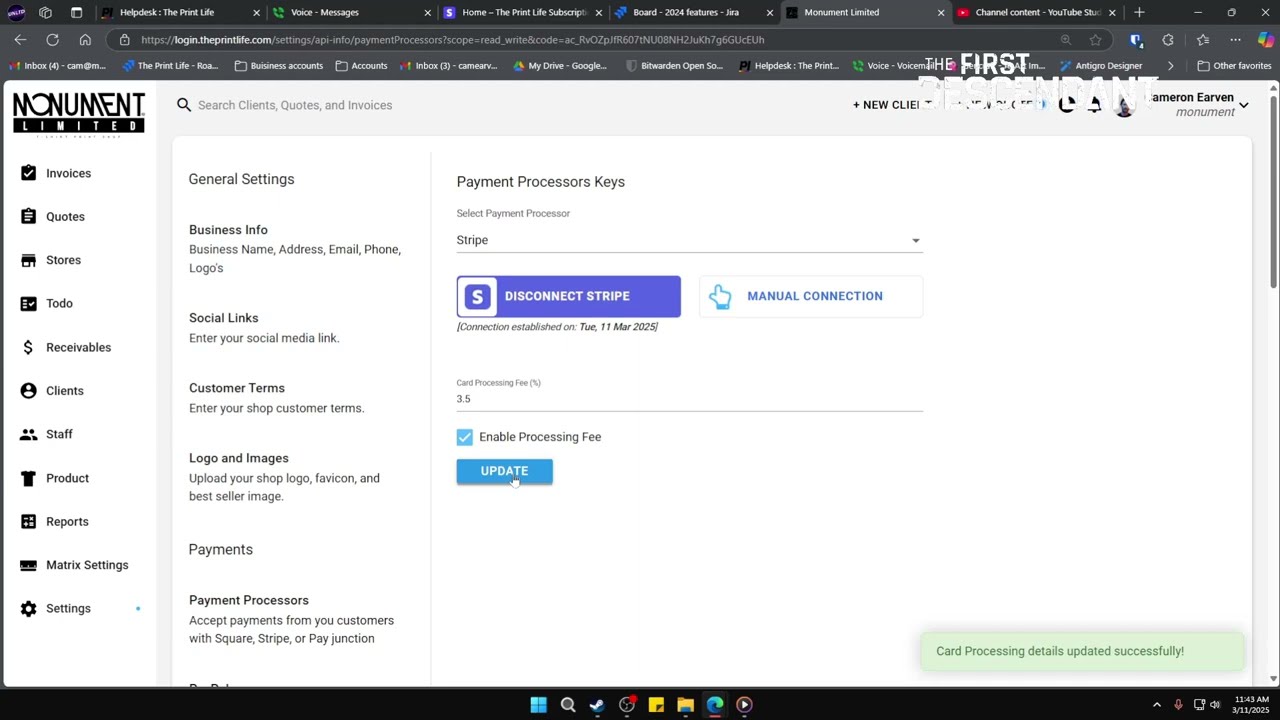Click the taskbar search icon
Screen dimensions: 1280x720
coord(568,705)
